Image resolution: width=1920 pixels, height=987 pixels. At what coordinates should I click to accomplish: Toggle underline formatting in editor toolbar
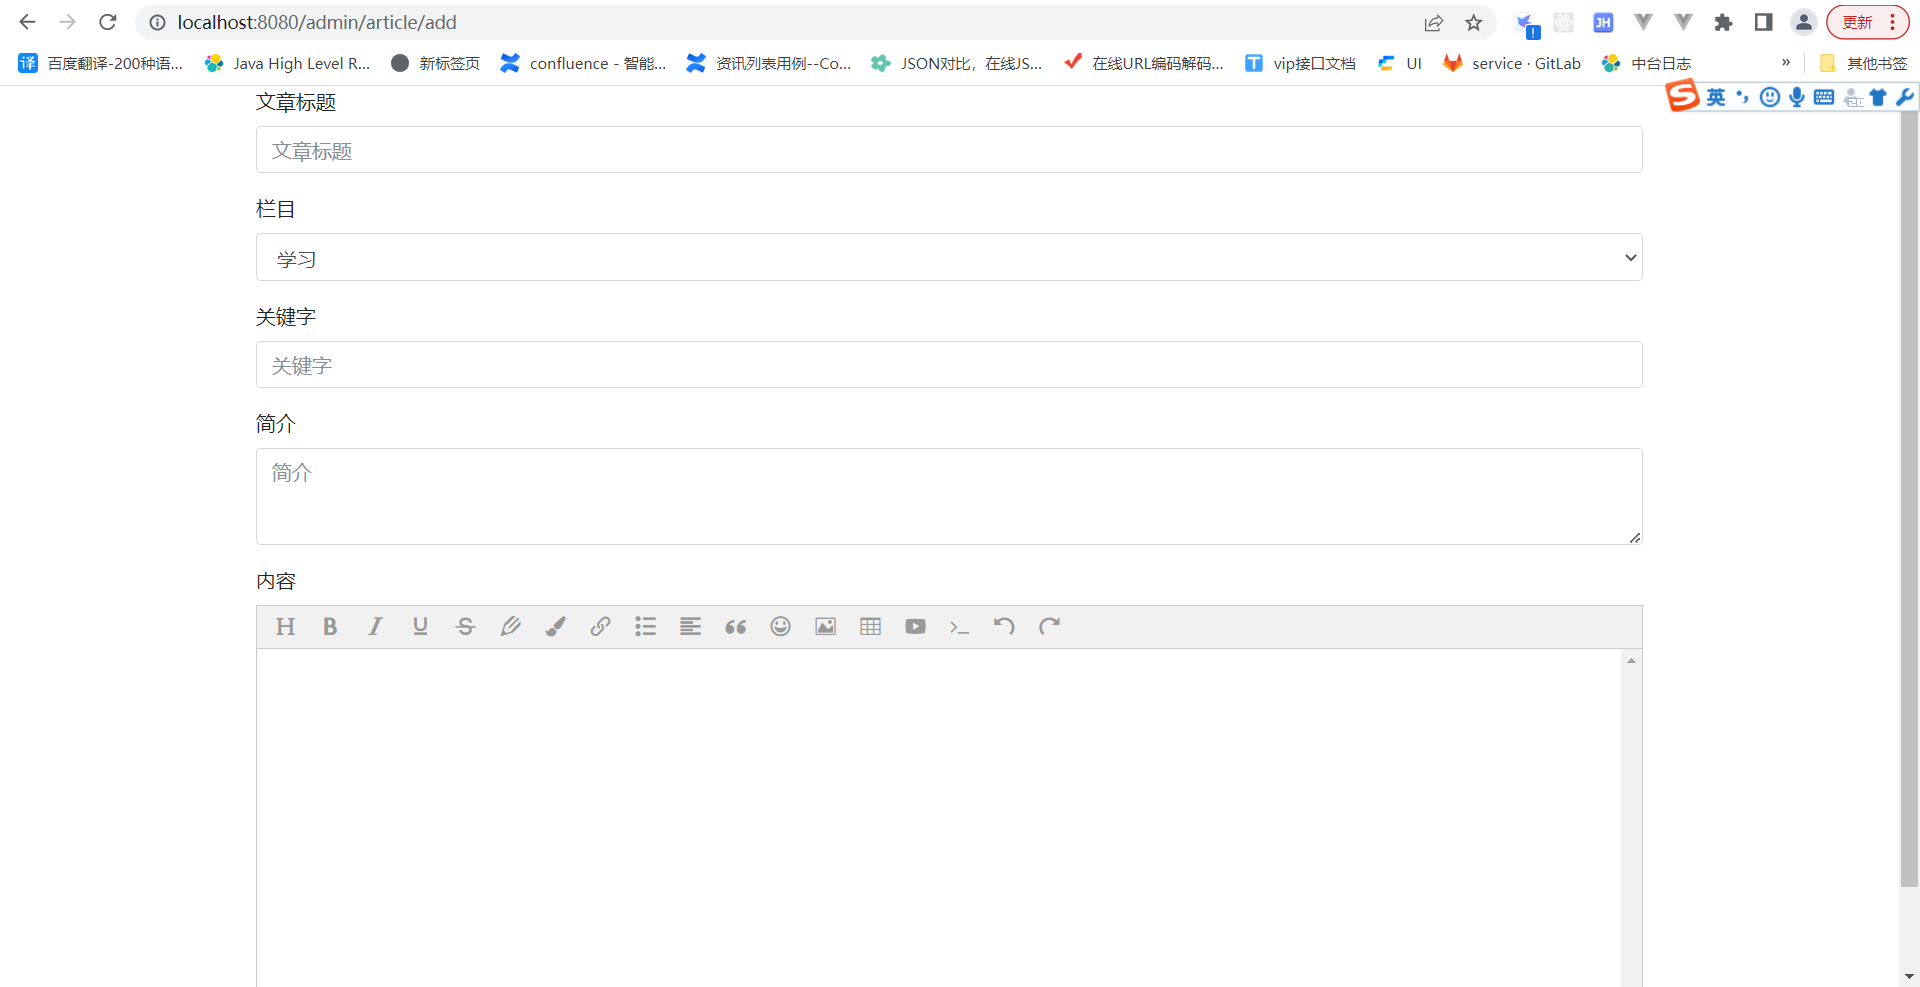[x=420, y=626]
